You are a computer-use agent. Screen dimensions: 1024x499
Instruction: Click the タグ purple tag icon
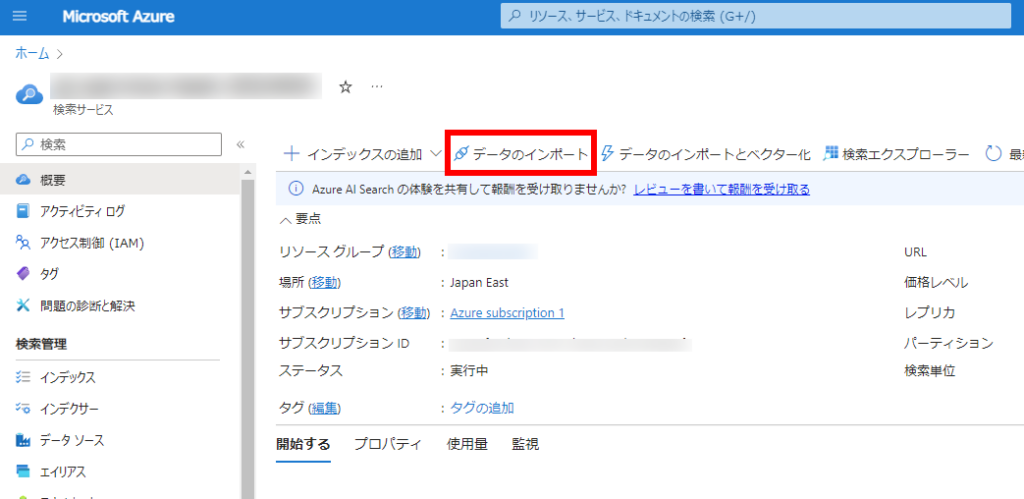point(24,274)
